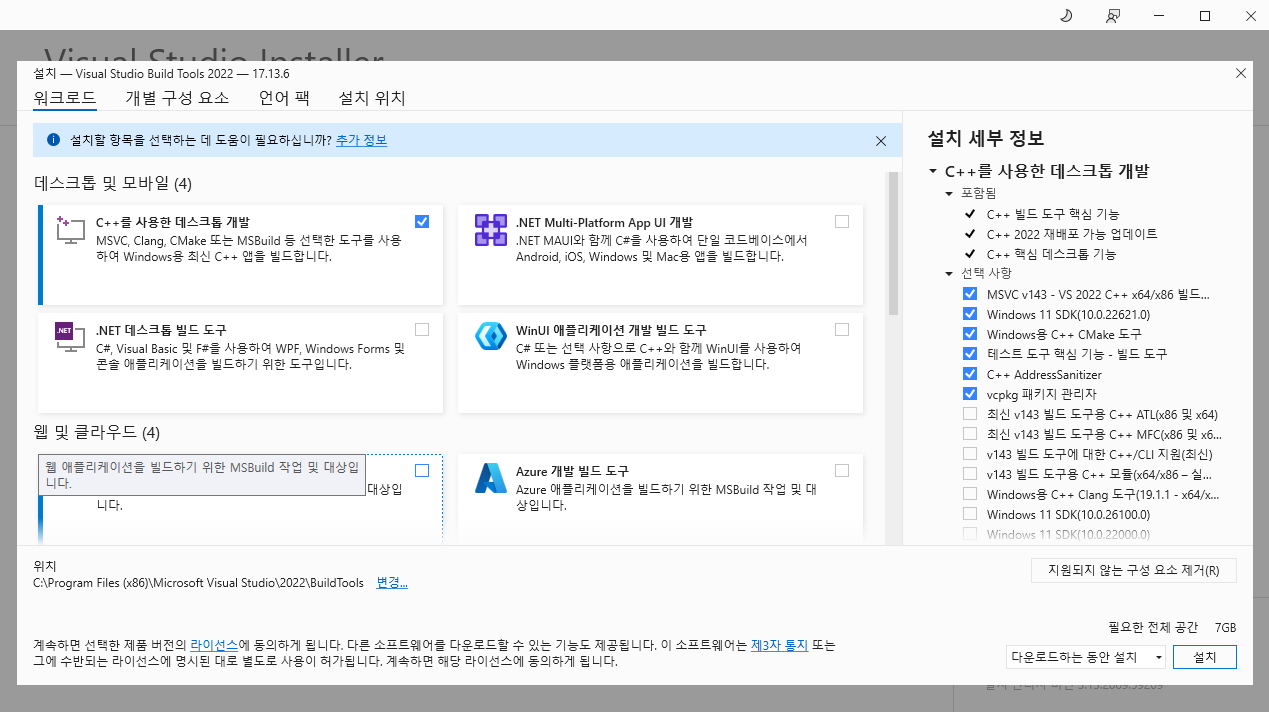Uncheck 테스트 도구 핵심 기능 - 빌드 도구
This screenshot has width=1269, height=712.
970,353
